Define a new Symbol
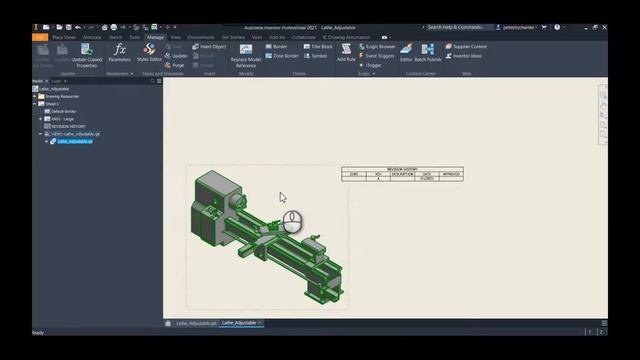 click(x=316, y=56)
